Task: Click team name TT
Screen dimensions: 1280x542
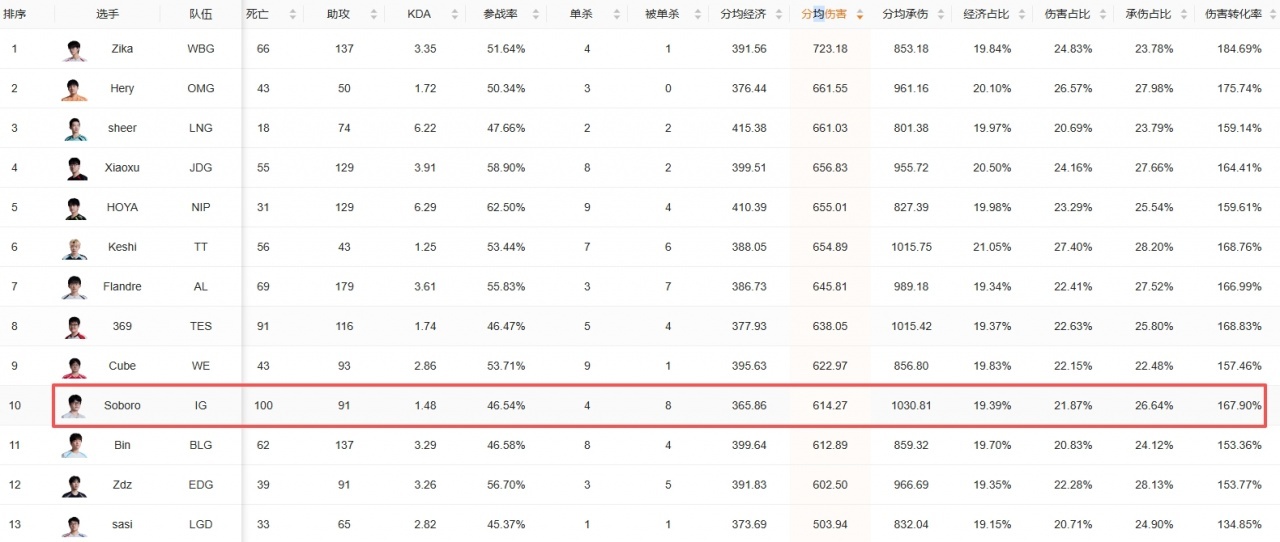Action: 200,247
